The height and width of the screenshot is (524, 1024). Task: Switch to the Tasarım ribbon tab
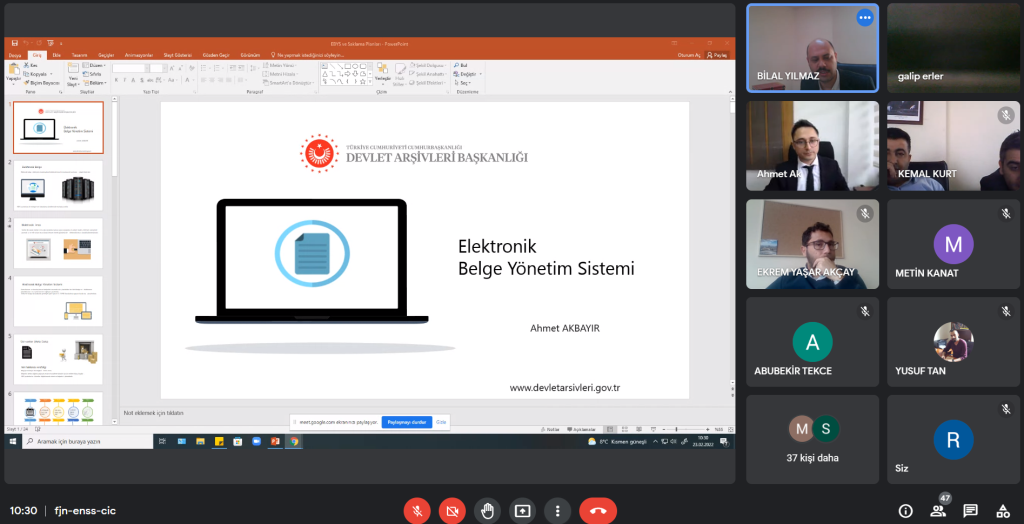(x=79, y=56)
